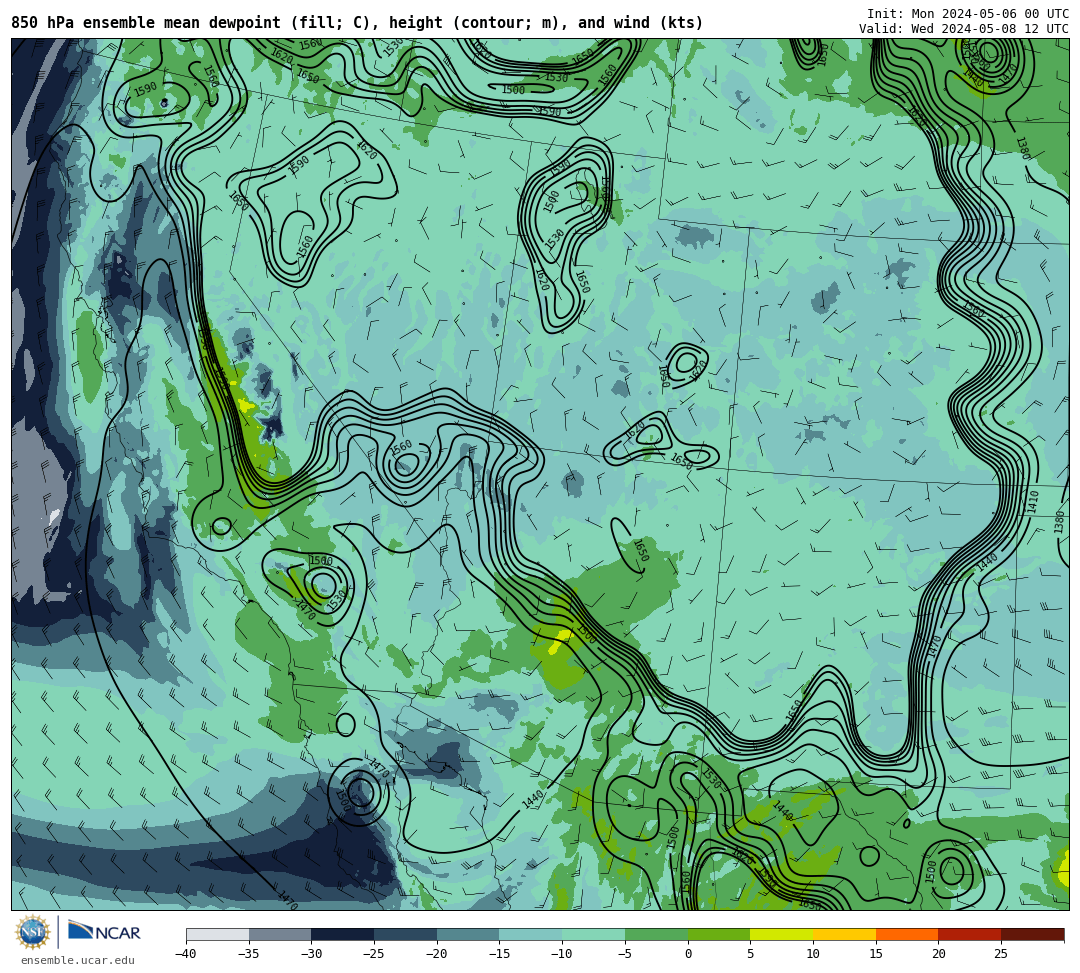
Task: Click the NCAR logo
Action: pyautogui.click(x=104, y=932)
